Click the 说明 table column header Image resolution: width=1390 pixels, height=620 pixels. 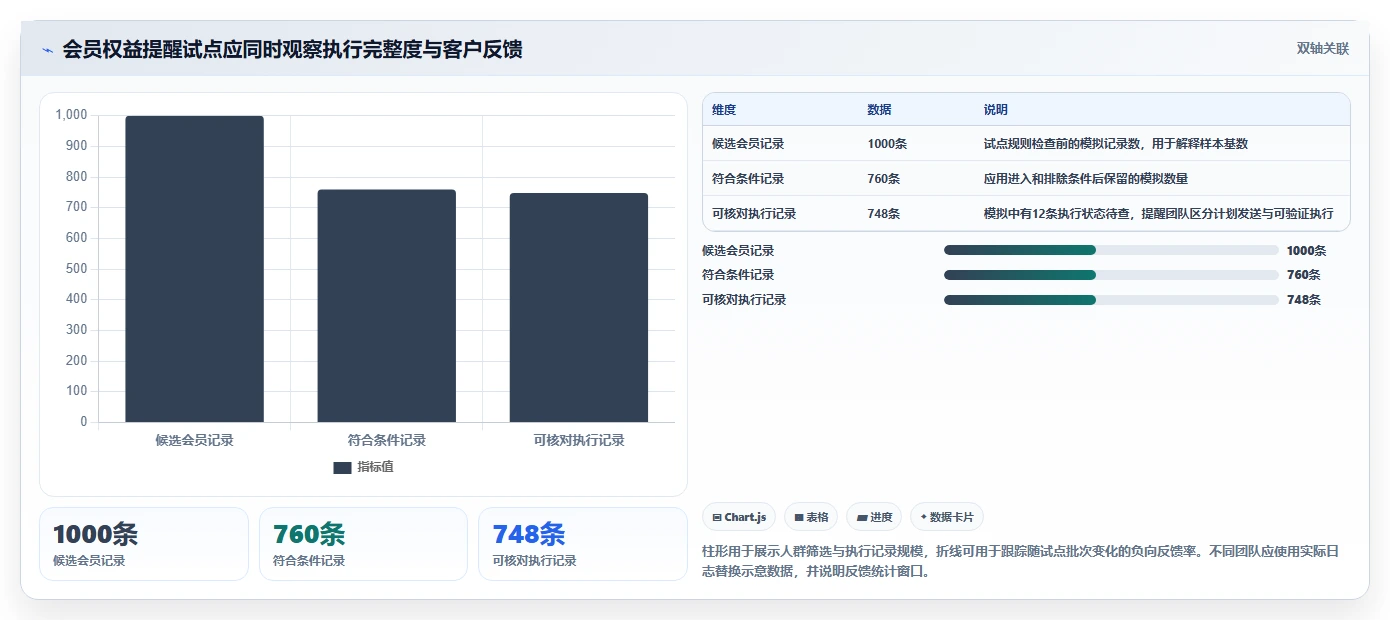click(996, 110)
